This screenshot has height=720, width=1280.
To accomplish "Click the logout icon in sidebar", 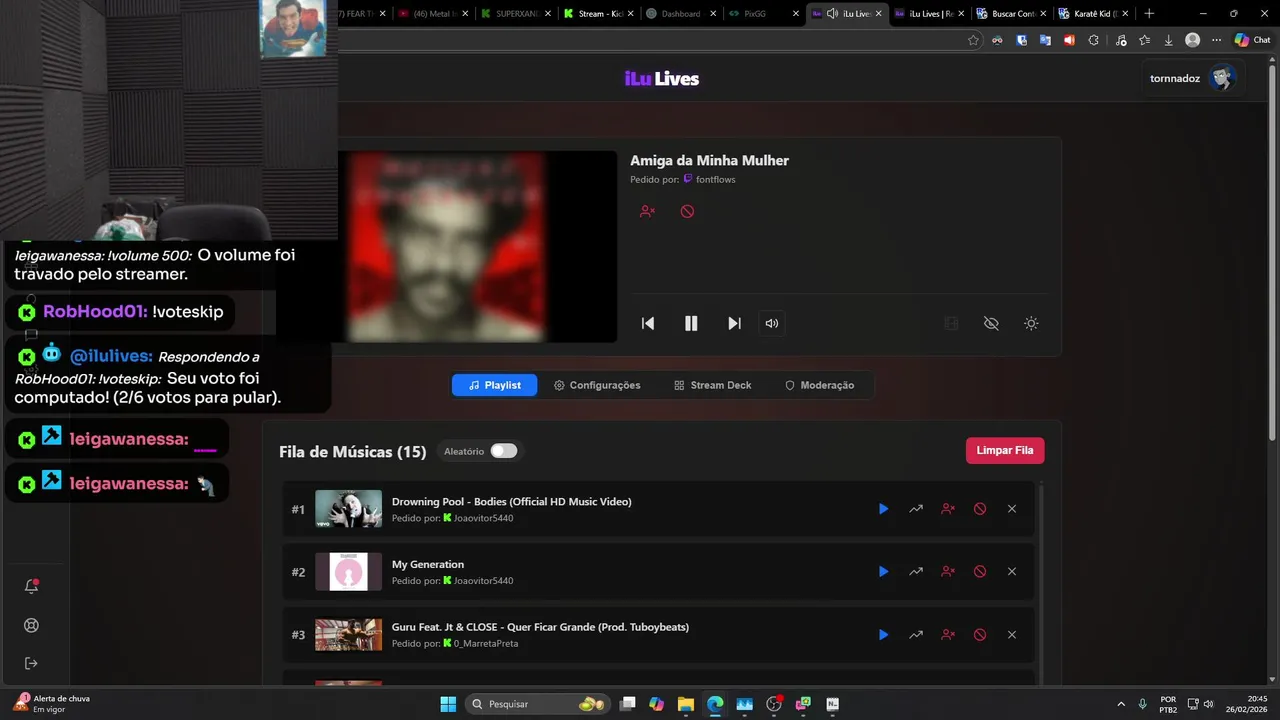I will point(31,664).
